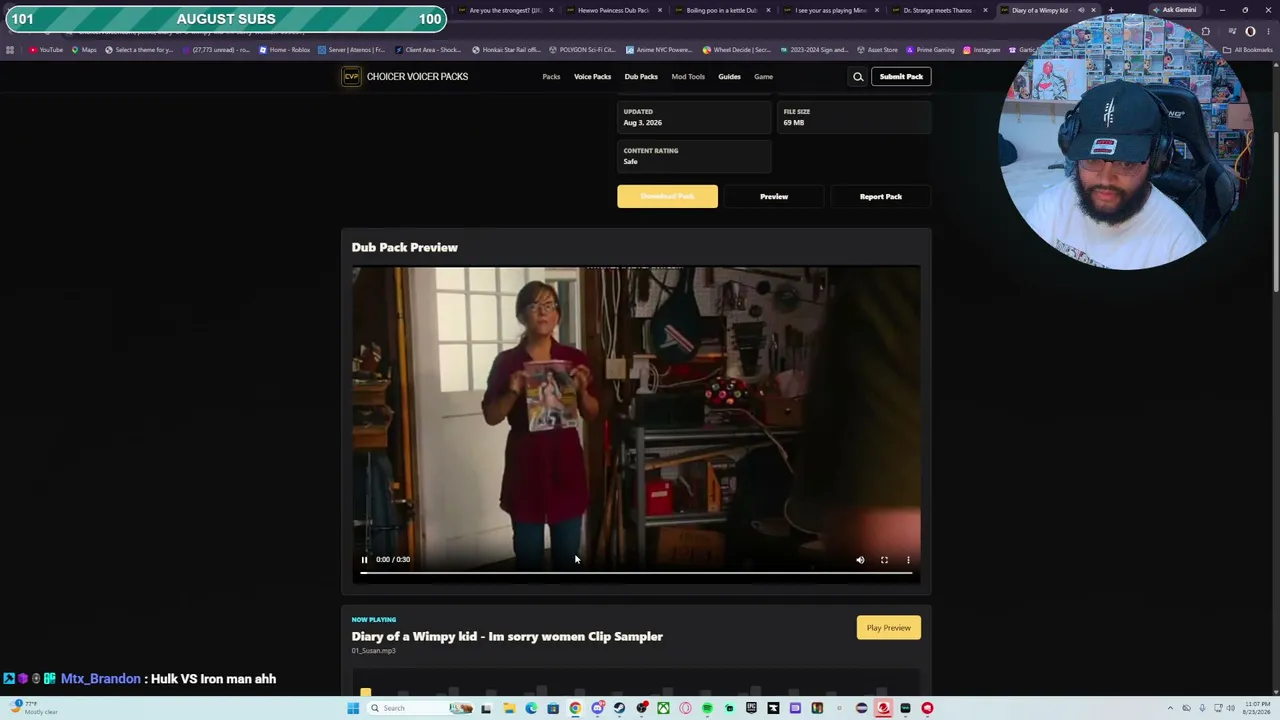
Task: Switch to 'I see your ass playing Minecraft' tab
Action: (830, 10)
